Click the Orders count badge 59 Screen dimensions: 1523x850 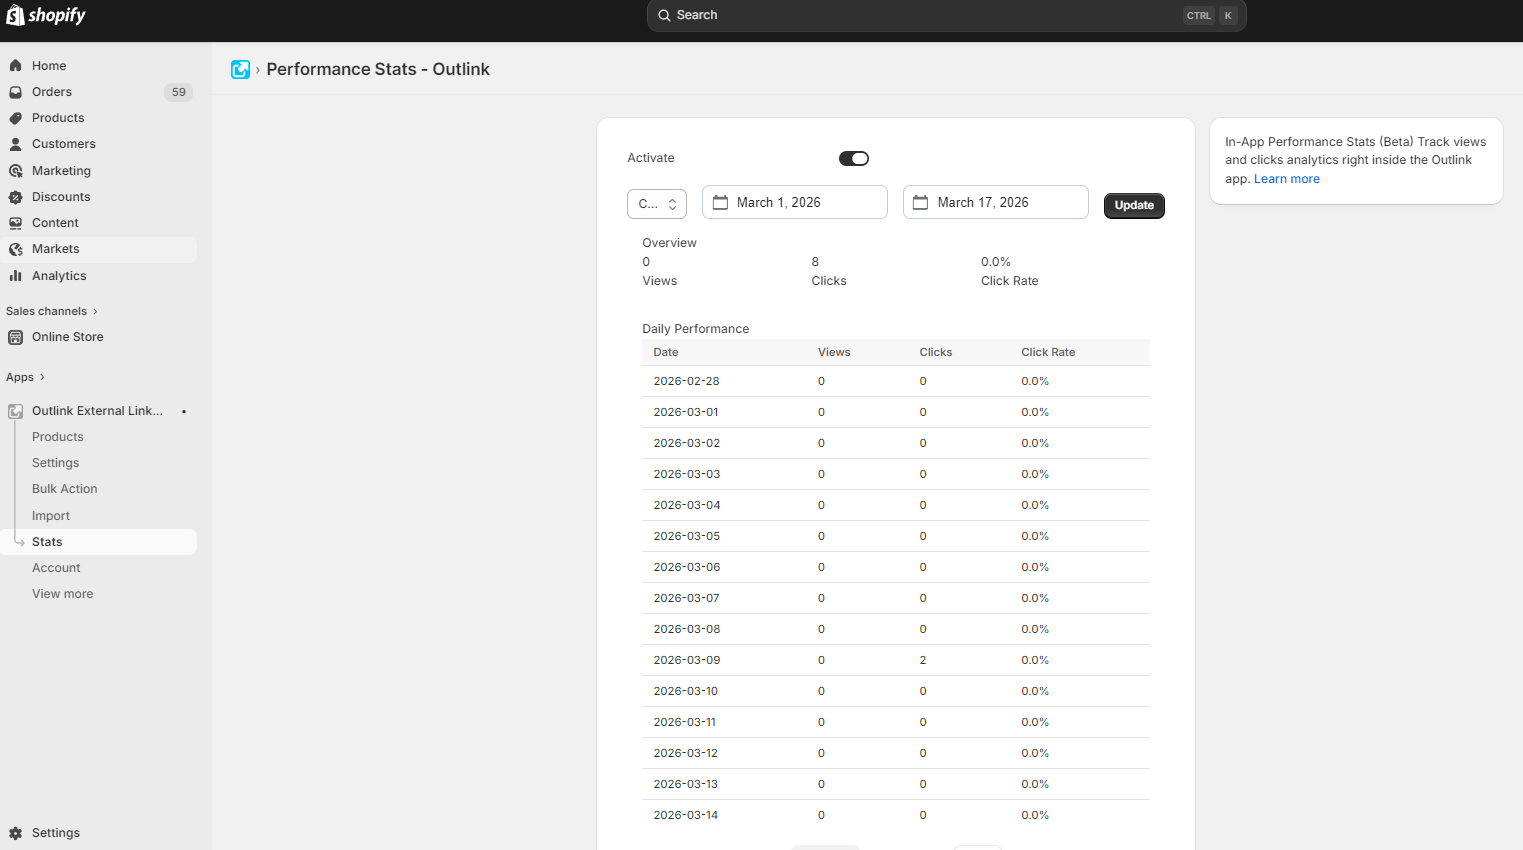pyautogui.click(x=178, y=92)
